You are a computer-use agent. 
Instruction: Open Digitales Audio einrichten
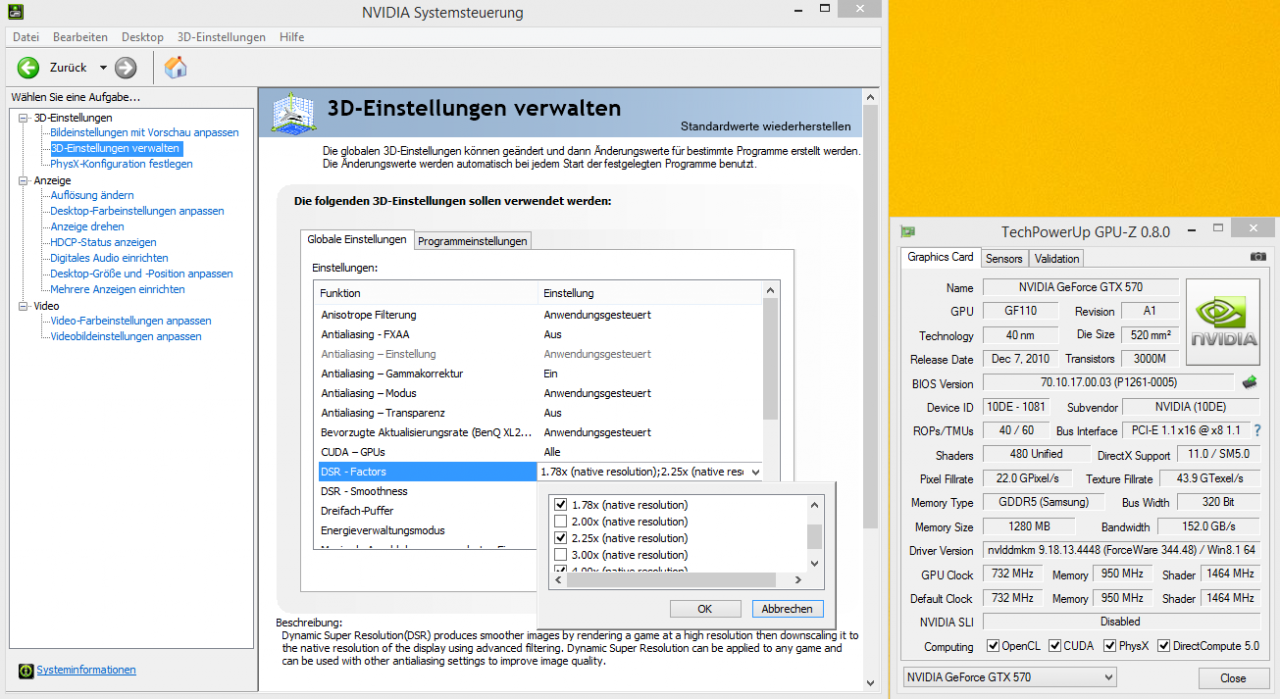109,258
